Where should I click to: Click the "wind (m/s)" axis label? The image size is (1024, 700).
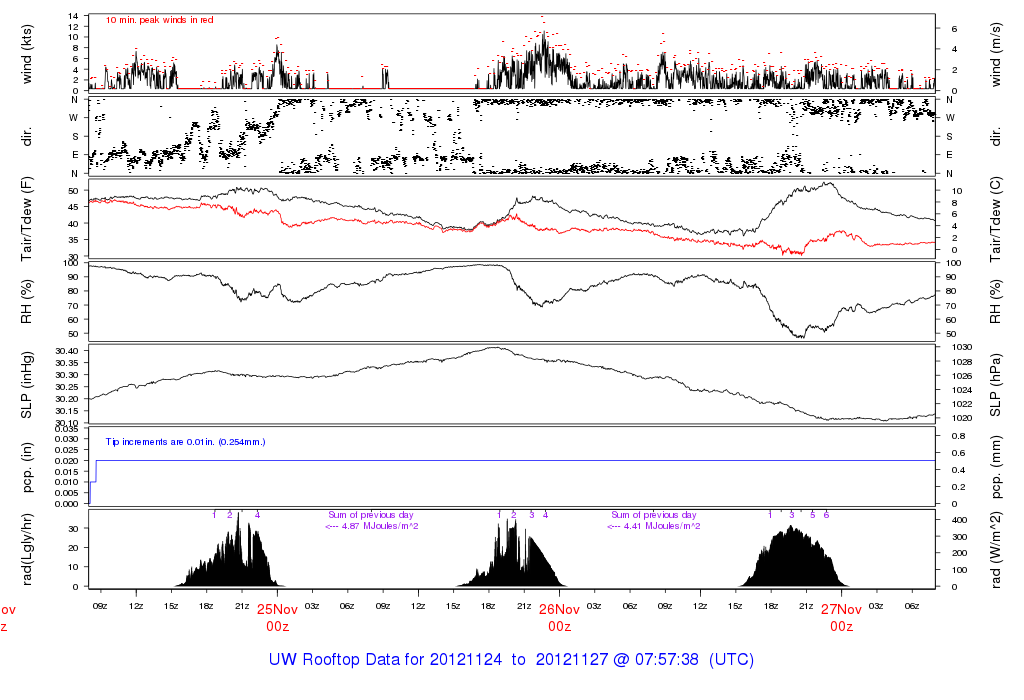(995, 54)
